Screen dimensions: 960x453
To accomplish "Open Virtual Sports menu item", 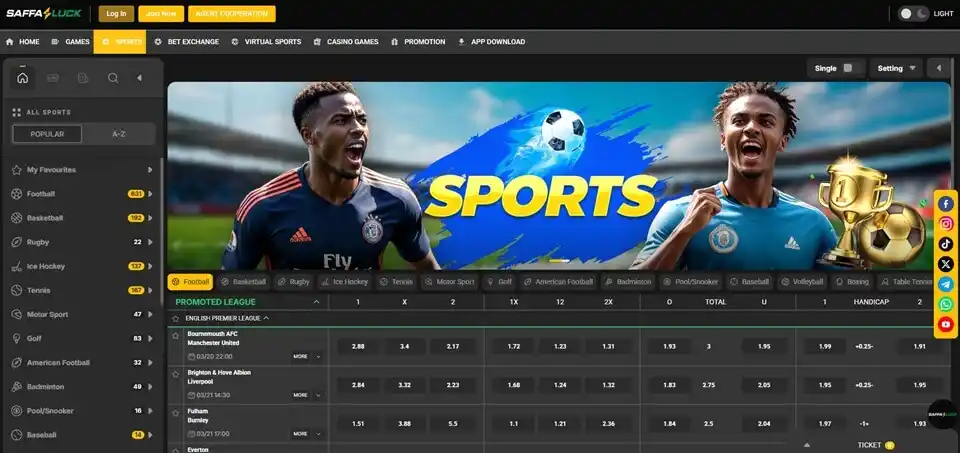I will 266,42.
